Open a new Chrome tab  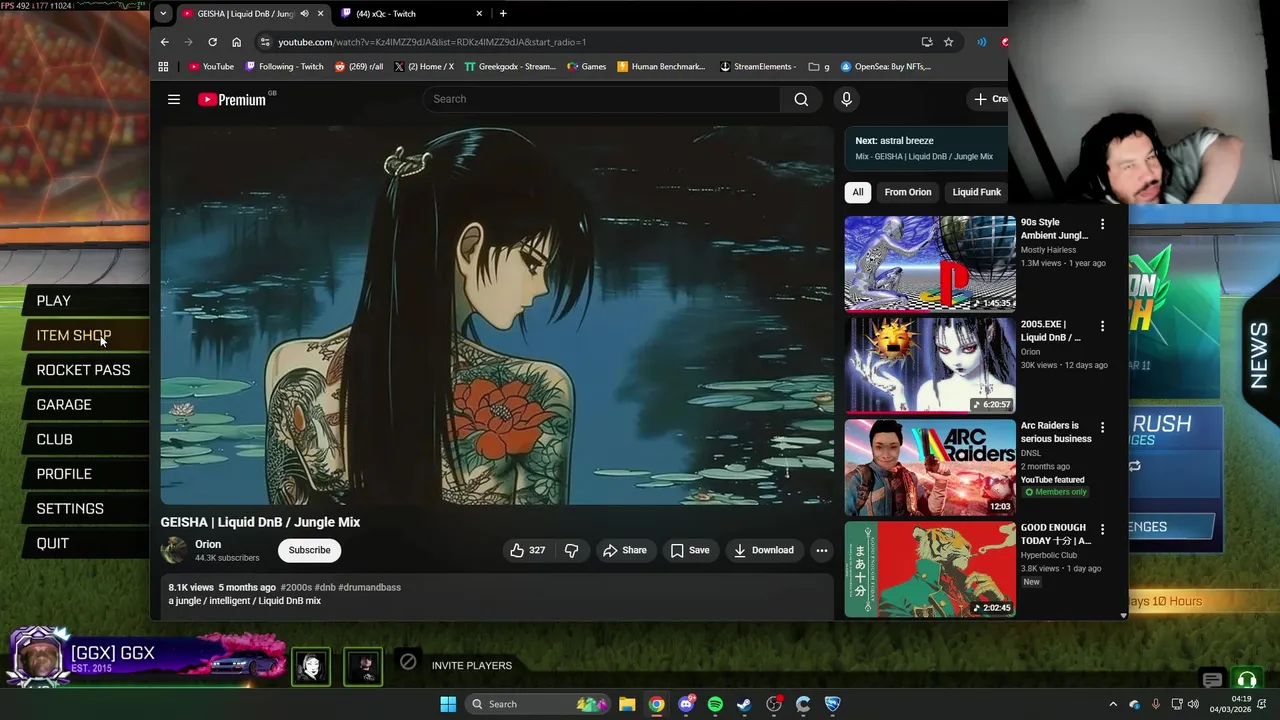(503, 14)
